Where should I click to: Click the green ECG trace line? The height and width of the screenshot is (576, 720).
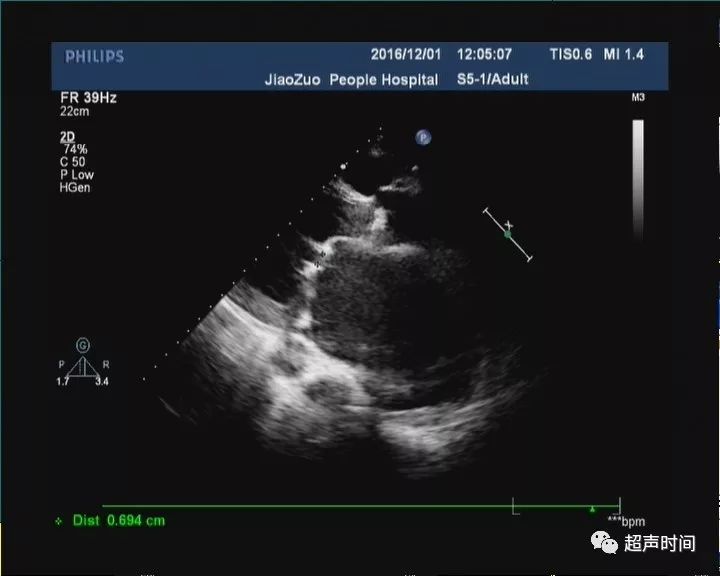click(361, 506)
